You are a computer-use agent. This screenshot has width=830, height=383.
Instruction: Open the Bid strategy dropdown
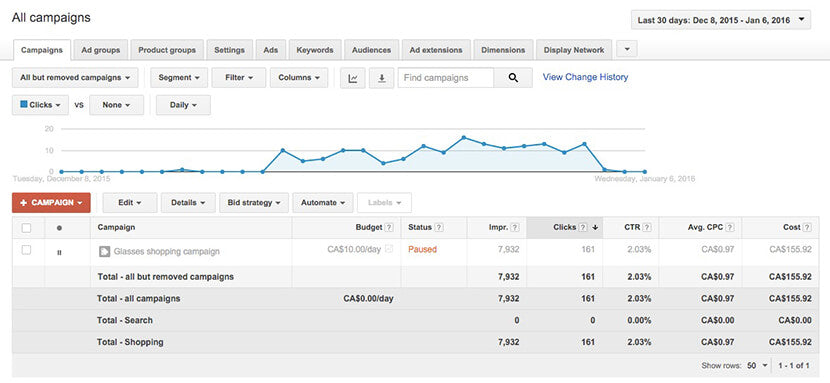(x=254, y=203)
